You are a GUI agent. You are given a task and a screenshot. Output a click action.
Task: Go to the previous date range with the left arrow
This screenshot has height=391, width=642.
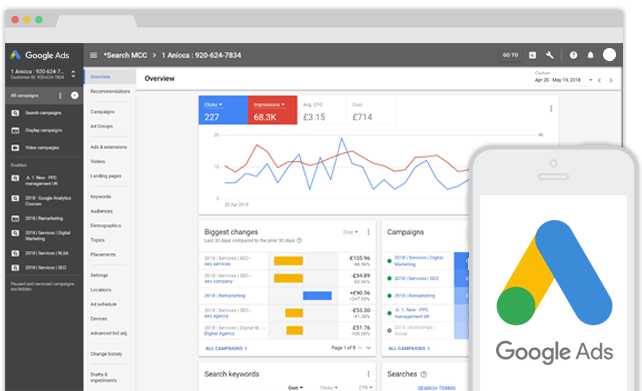[x=599, y=80]
